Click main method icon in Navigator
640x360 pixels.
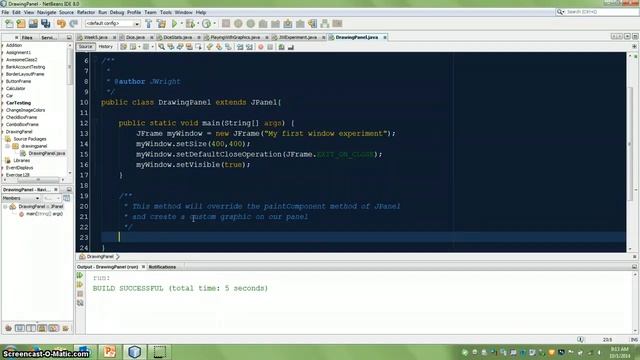click(22, 214)
